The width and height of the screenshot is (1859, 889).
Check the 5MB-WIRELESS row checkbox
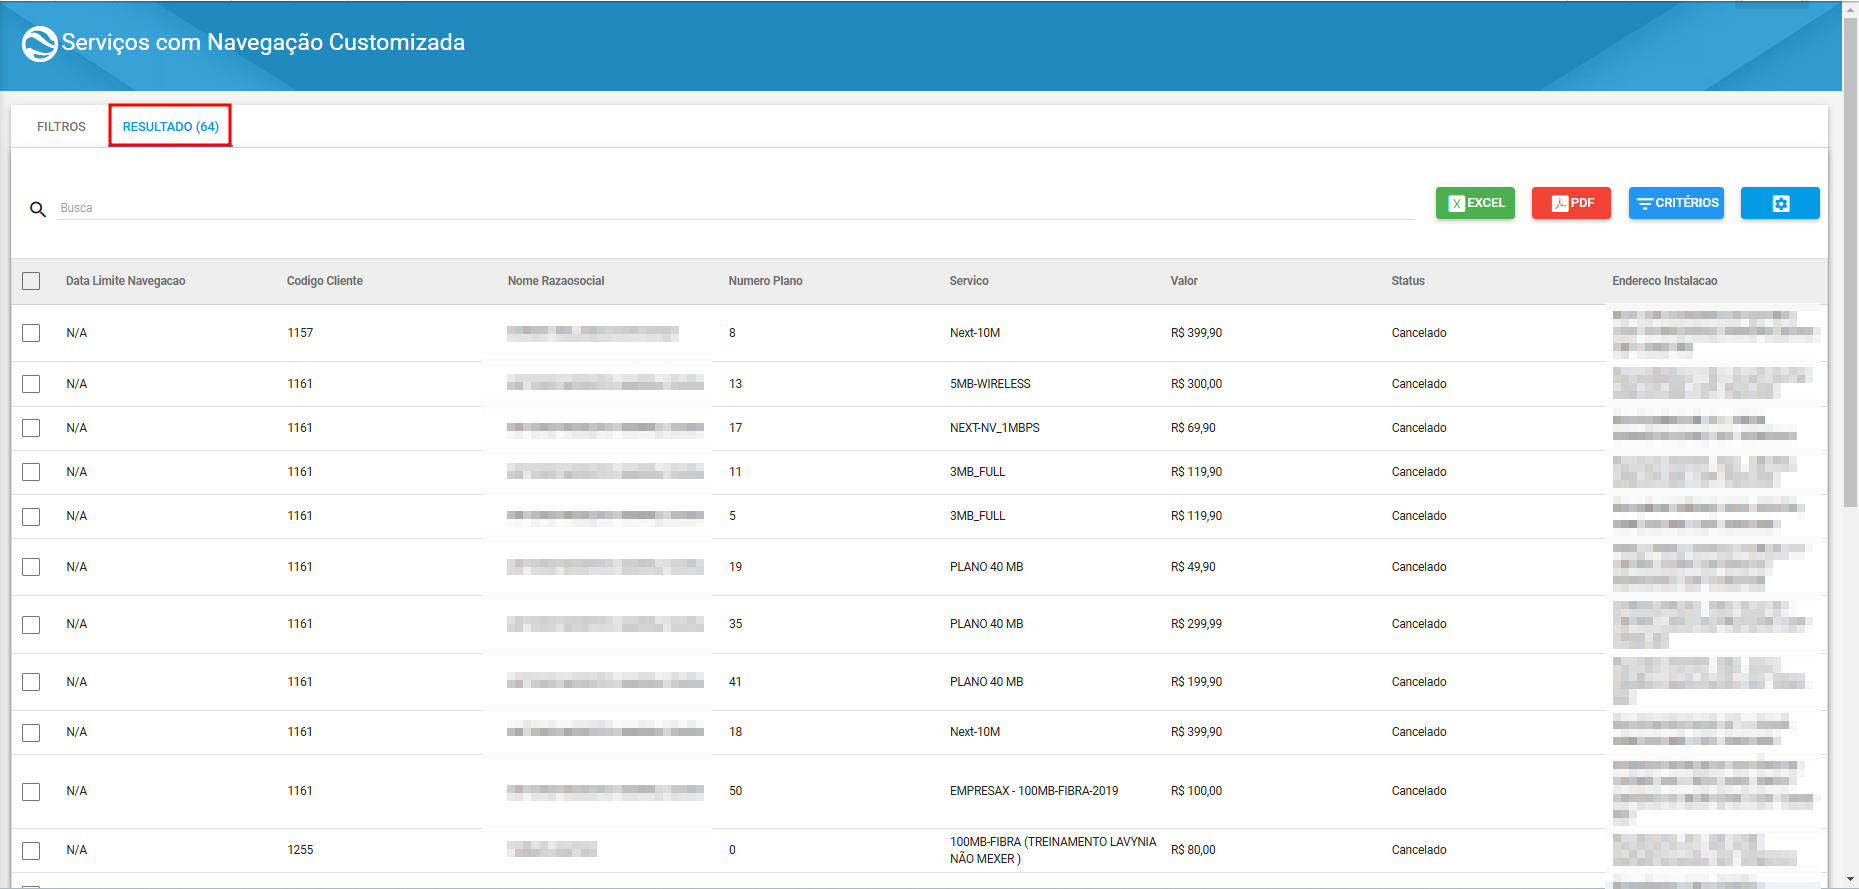click(x=31, y=384)
